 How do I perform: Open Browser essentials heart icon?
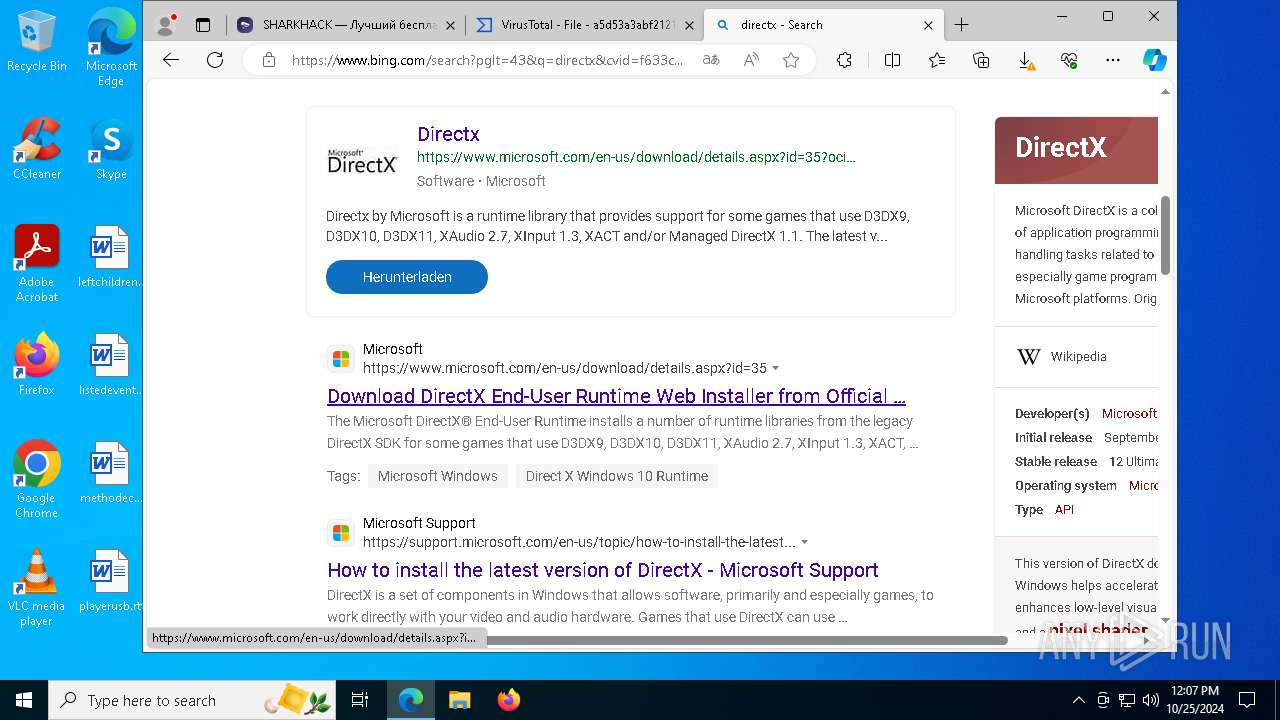(1069, 60)
